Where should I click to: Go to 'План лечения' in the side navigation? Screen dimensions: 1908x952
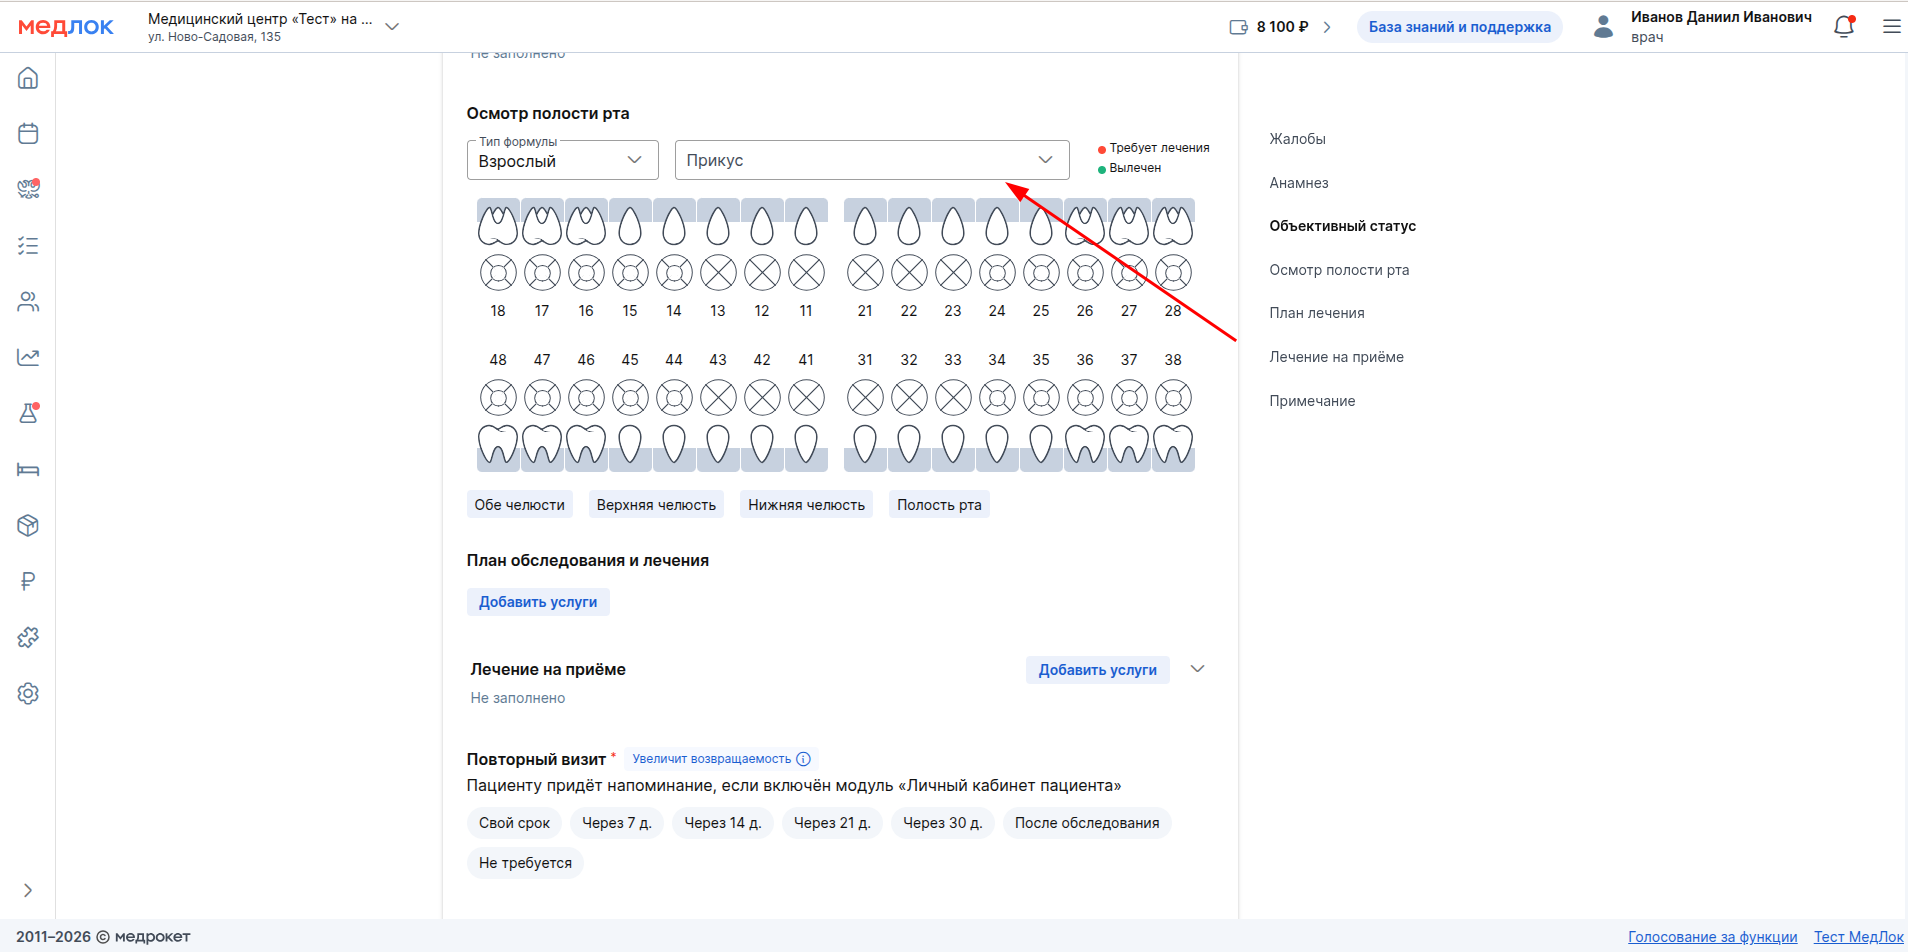[1316, 313]
